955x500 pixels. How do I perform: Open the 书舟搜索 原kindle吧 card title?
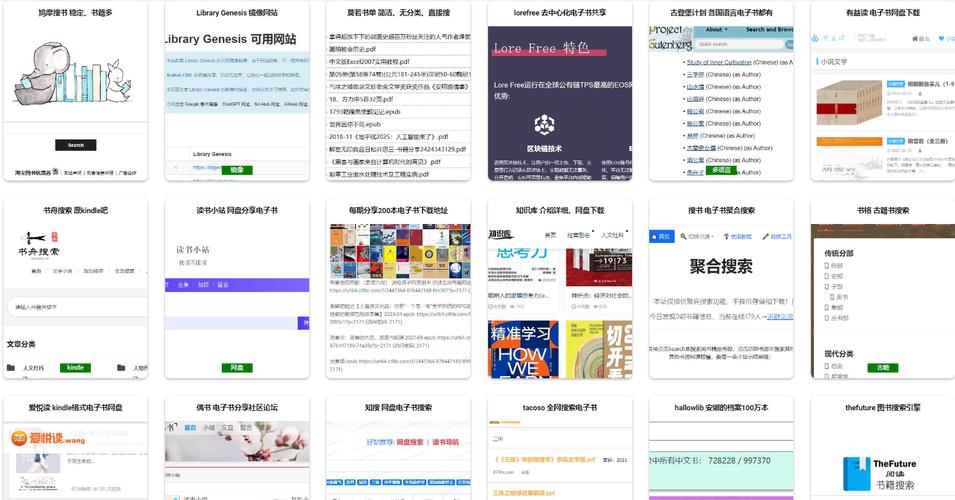(76, 210)
